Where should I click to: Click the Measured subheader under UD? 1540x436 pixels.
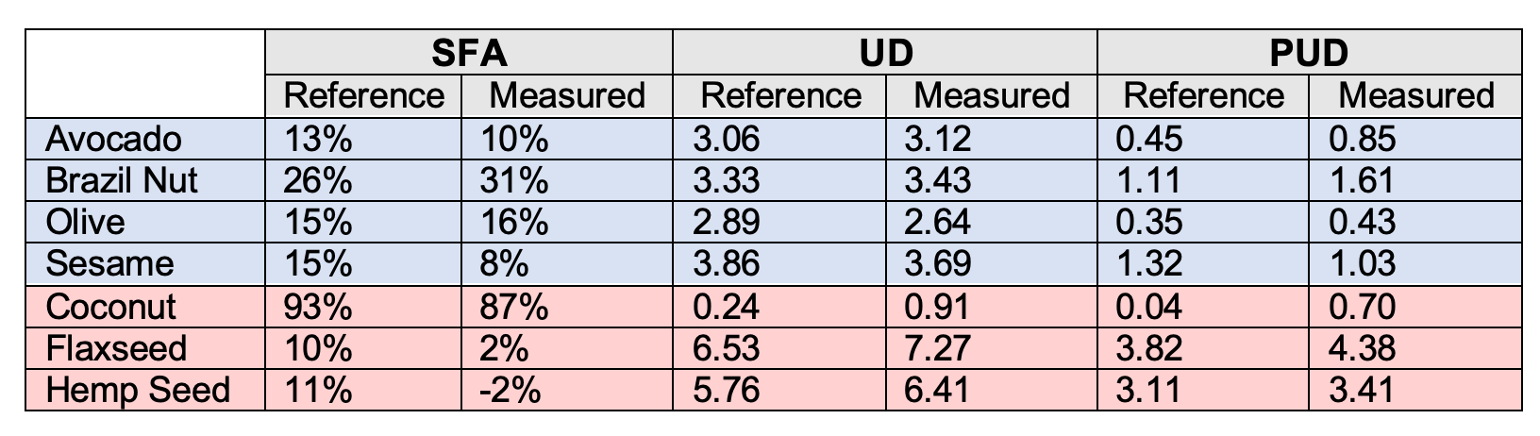pyautogui.click(x=991, y=96)
